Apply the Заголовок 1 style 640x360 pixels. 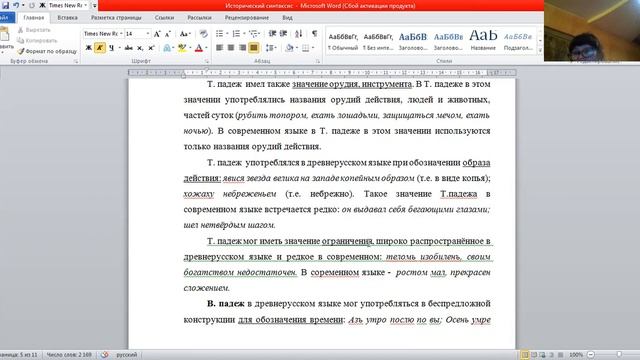point(413,41)
